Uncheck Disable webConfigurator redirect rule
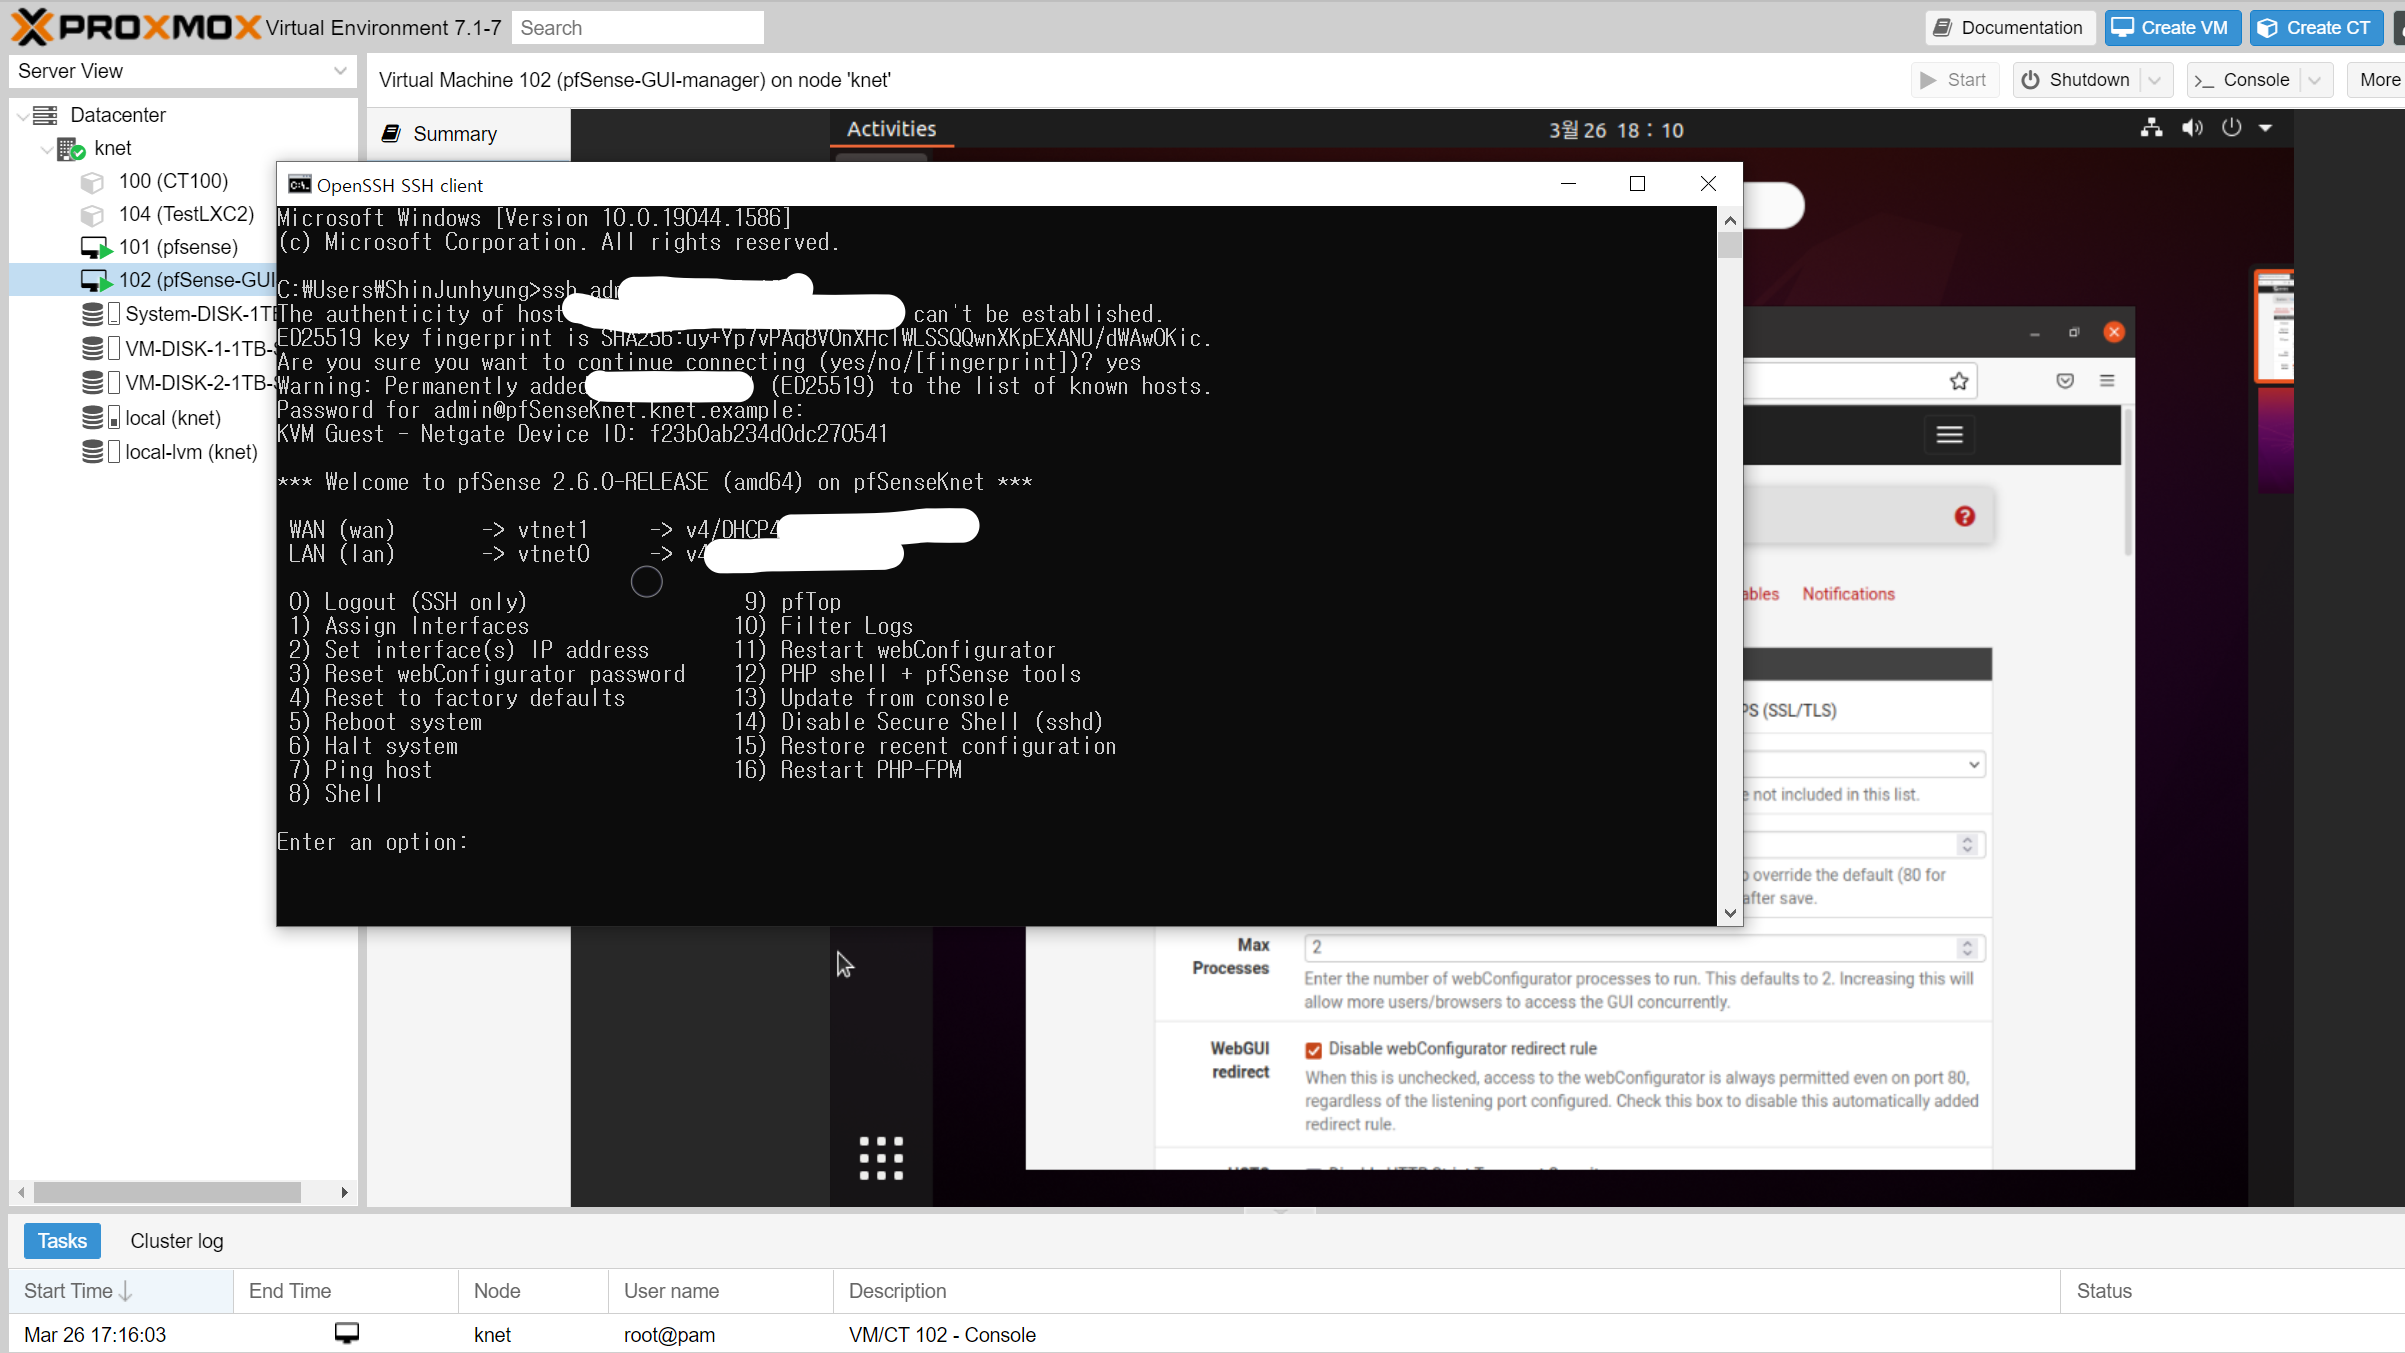 pyautogui.click(x=1313, y=1049)
